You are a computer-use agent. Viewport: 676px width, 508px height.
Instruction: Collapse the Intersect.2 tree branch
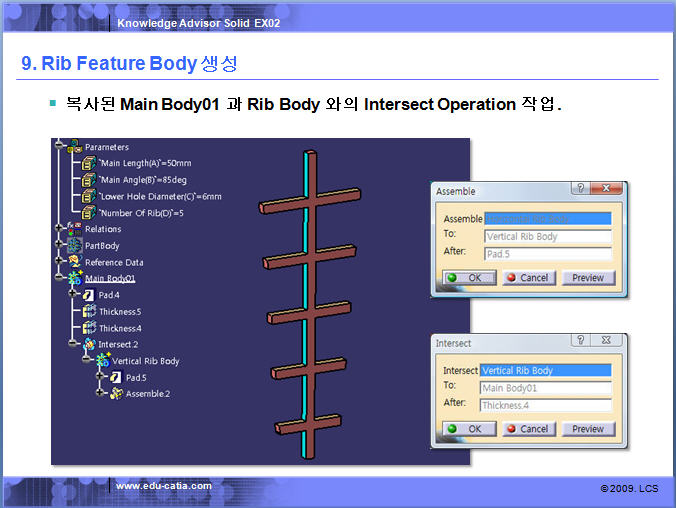[x=73, y=344]
